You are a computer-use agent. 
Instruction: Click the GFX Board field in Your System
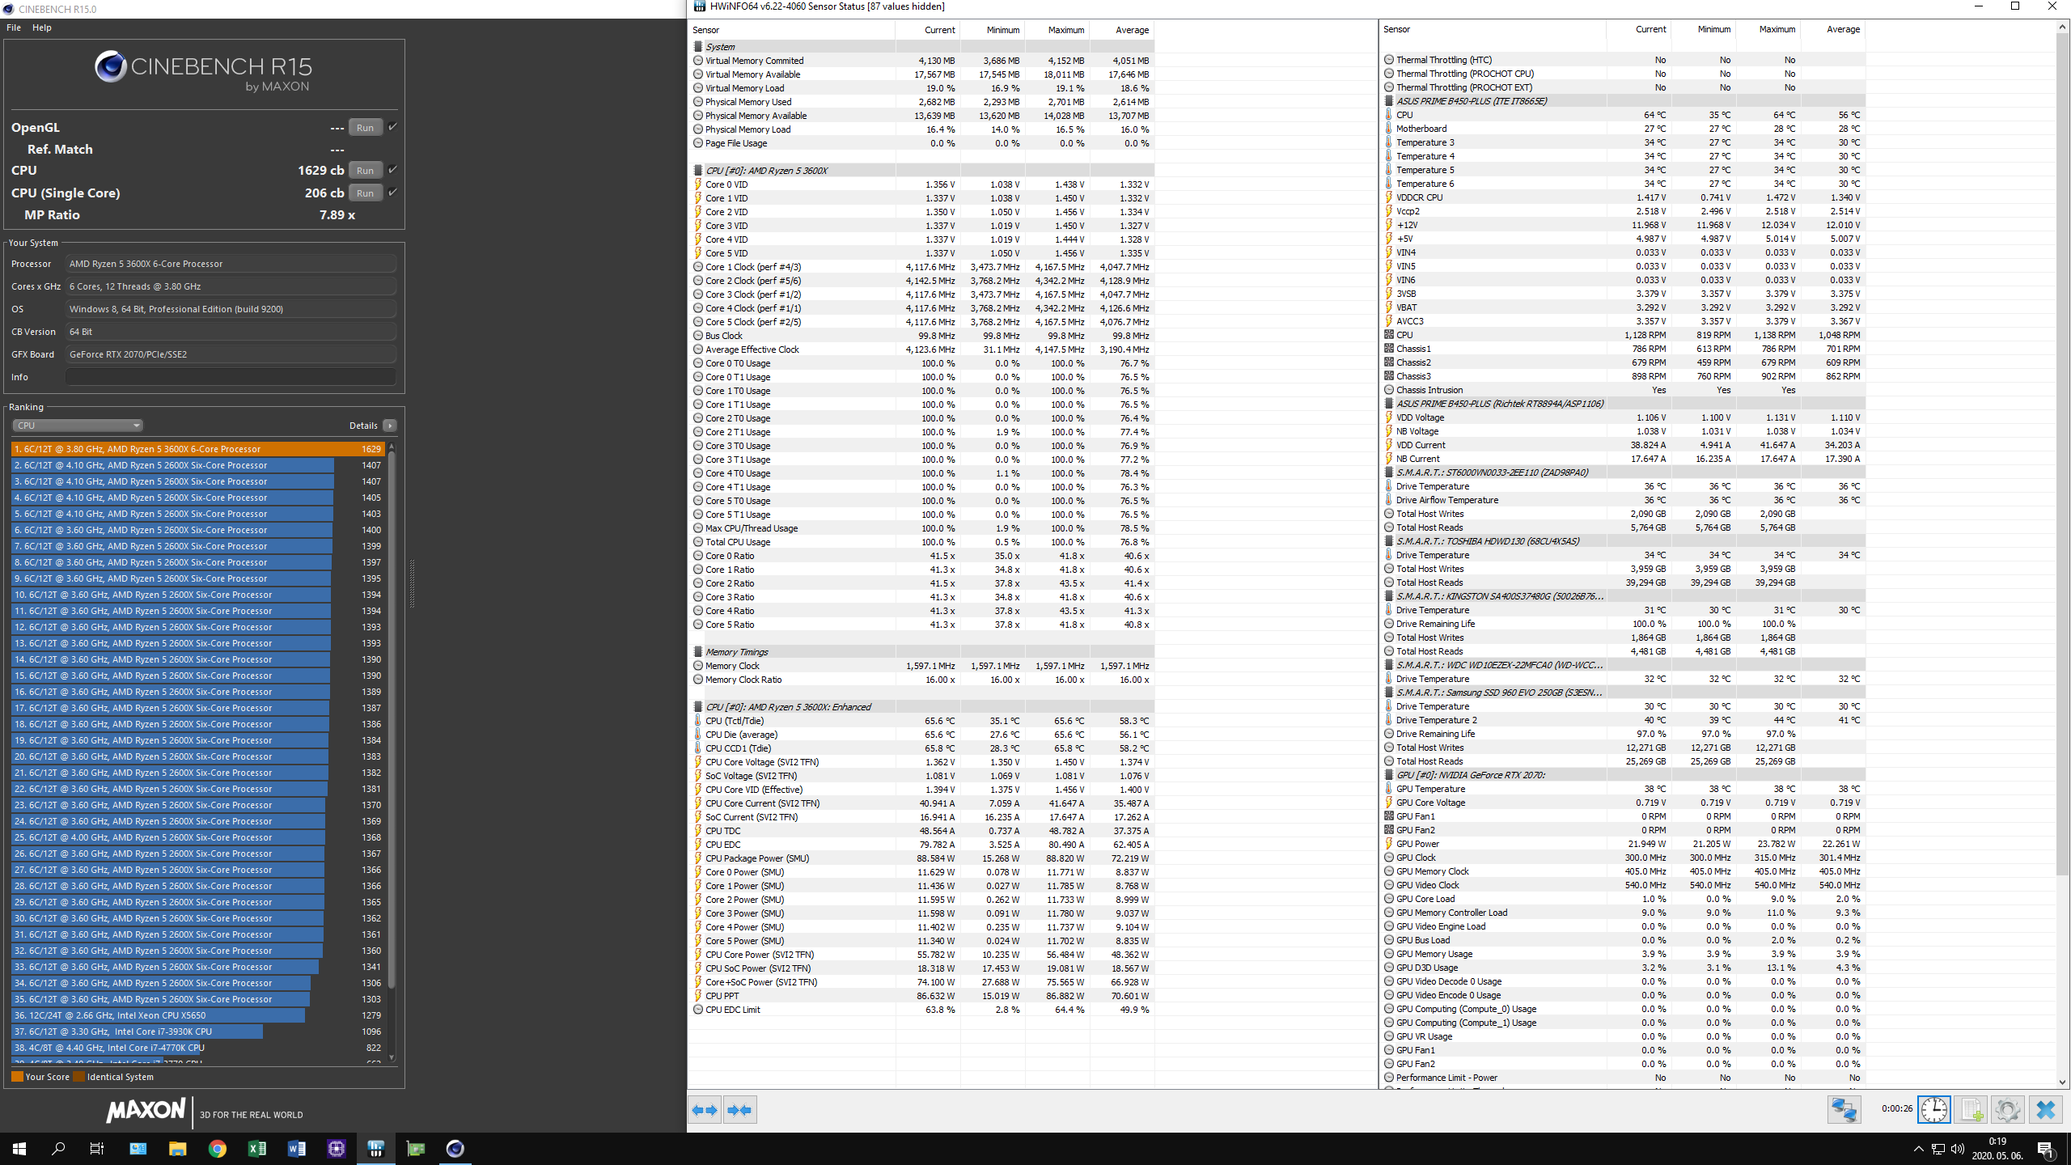click(x=231, y=354)
